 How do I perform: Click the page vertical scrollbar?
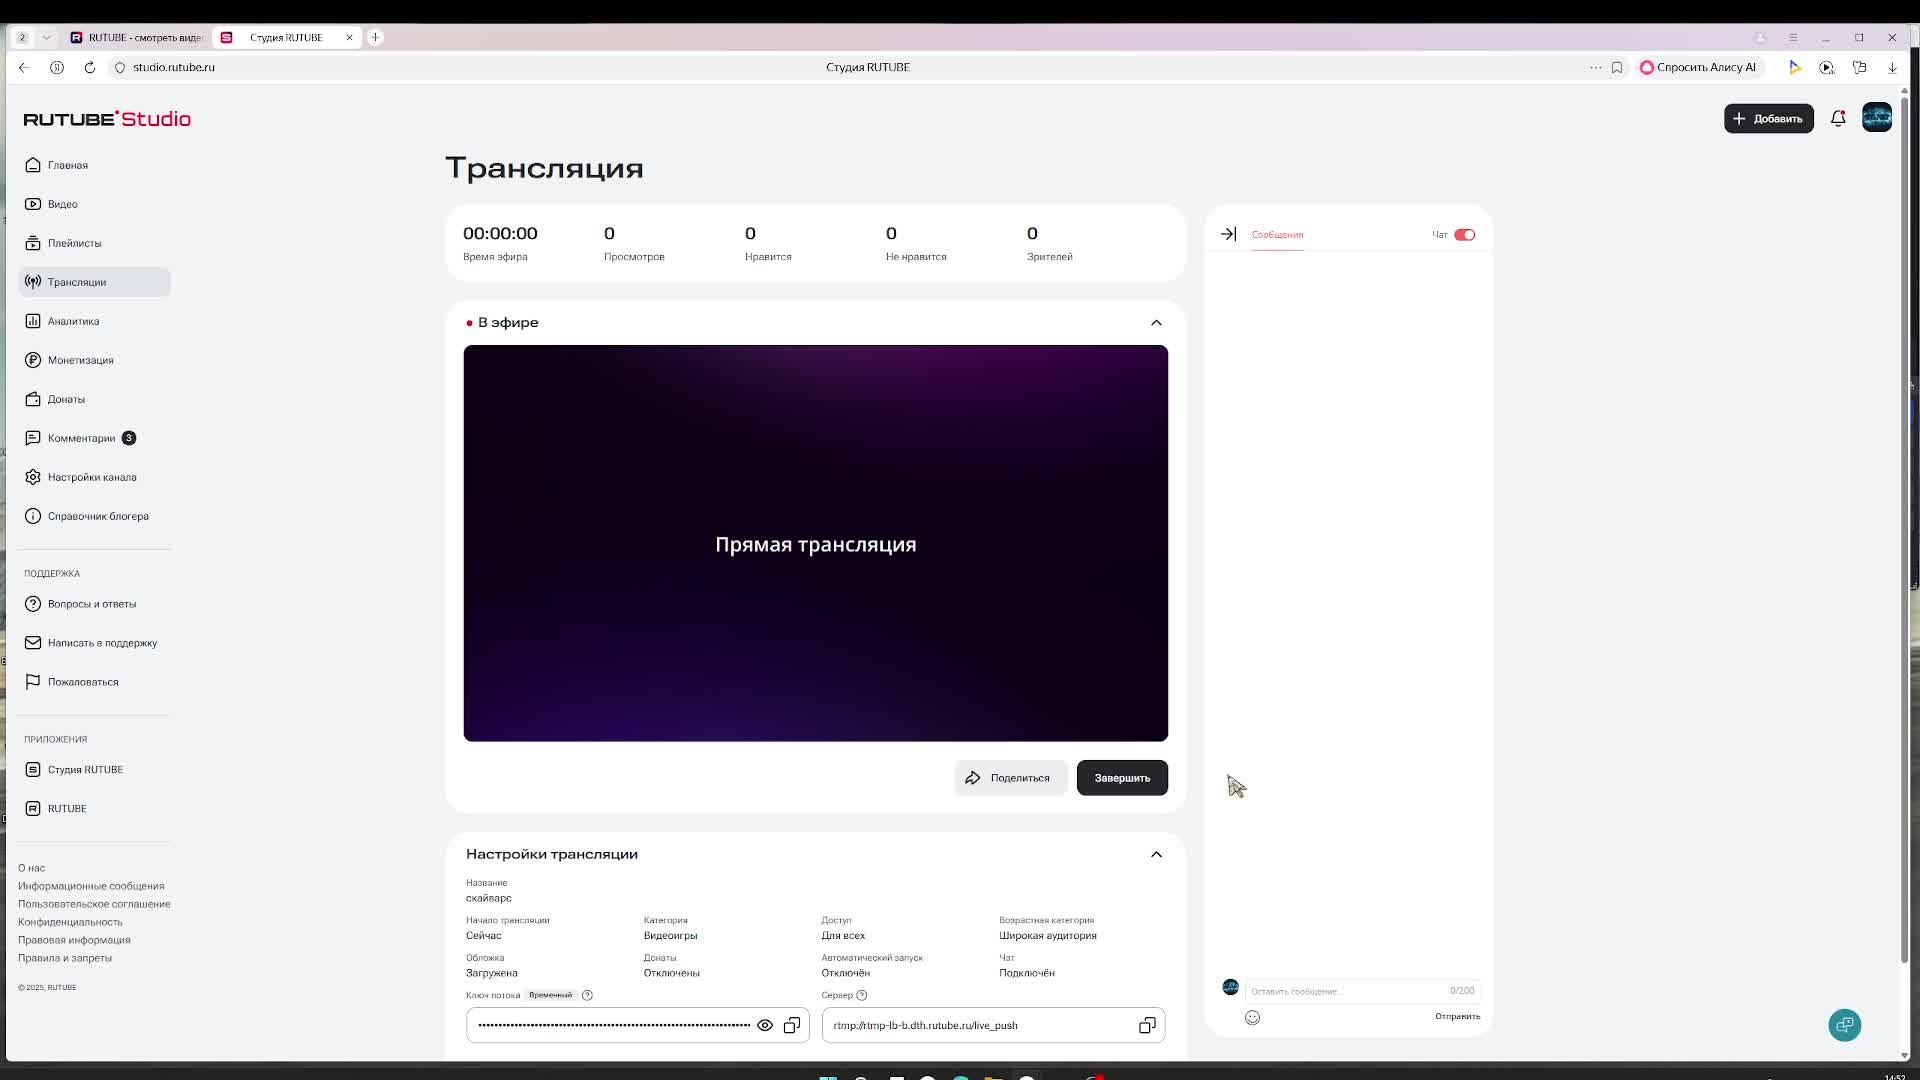pyautogui.click(x=1904, y=530)
